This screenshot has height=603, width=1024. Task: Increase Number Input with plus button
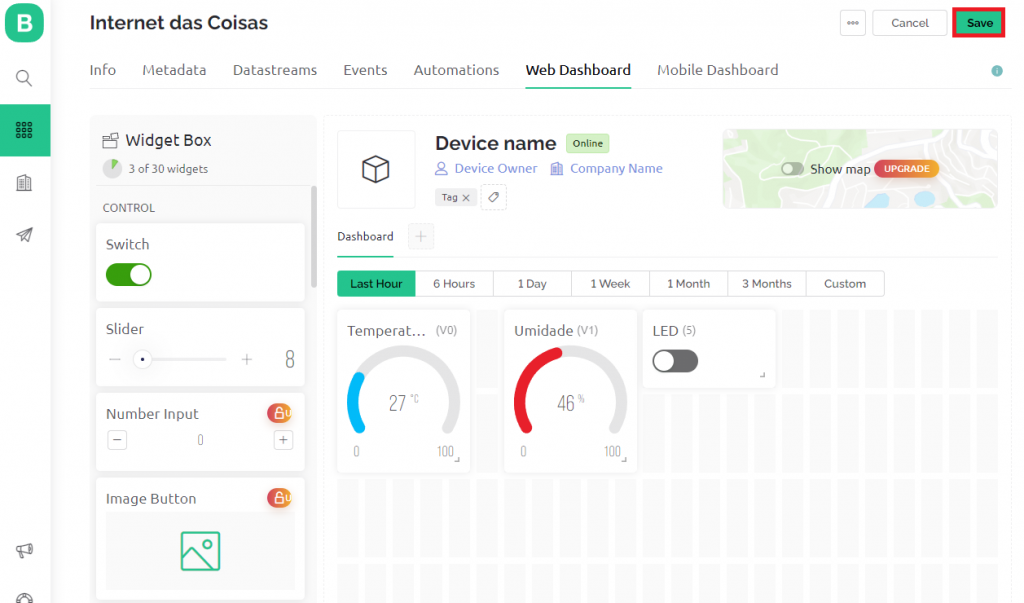[283, 440]
